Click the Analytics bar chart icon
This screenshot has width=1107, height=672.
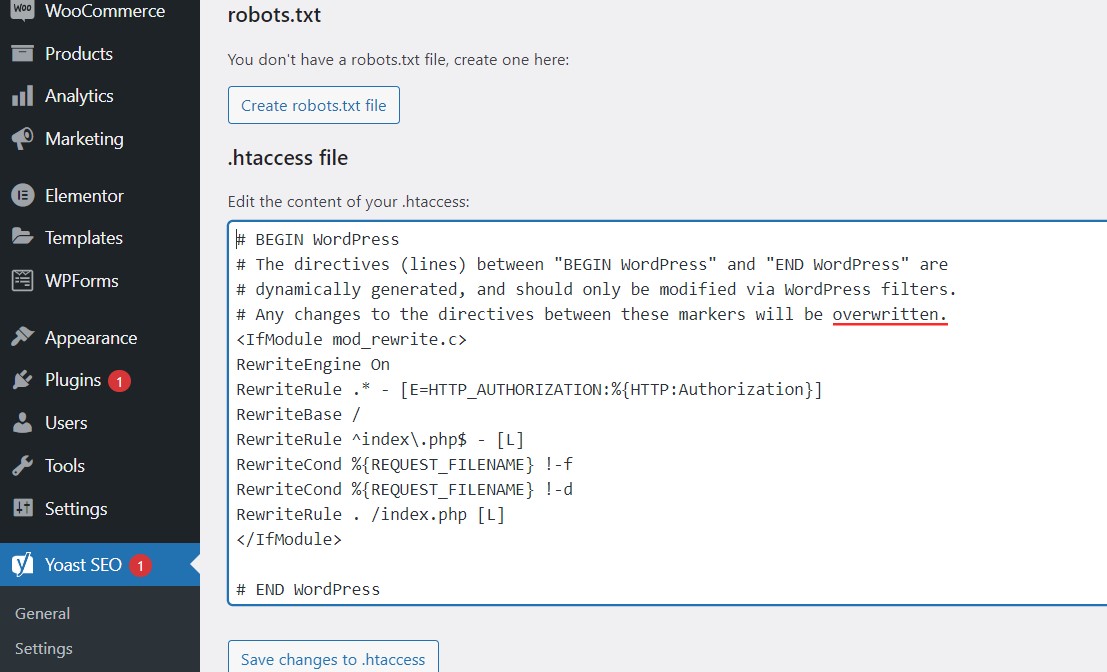23,96
